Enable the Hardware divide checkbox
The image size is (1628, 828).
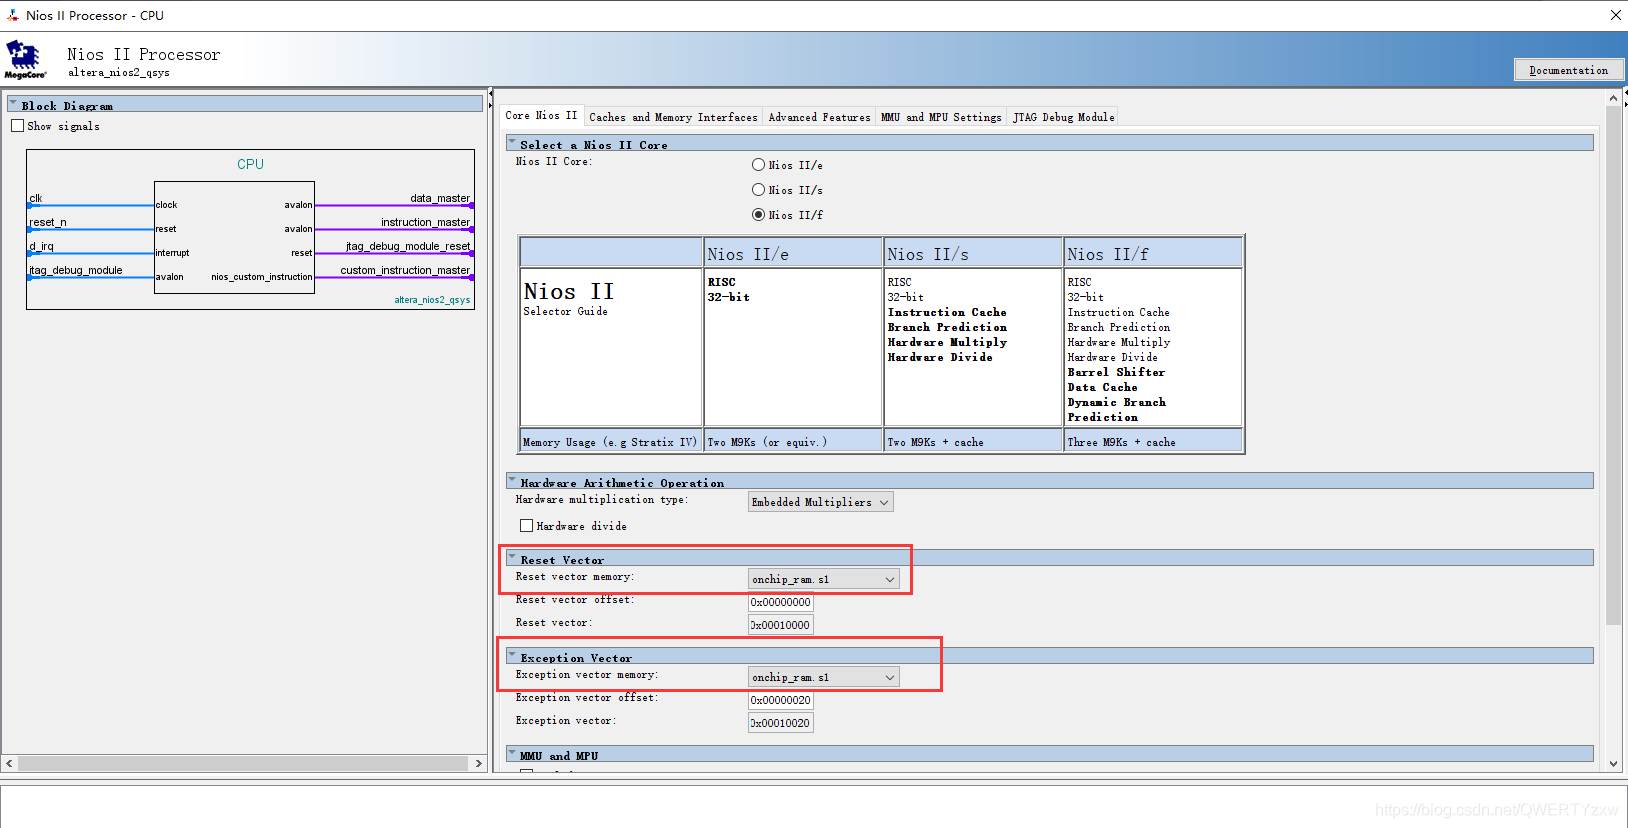(526, 526)
